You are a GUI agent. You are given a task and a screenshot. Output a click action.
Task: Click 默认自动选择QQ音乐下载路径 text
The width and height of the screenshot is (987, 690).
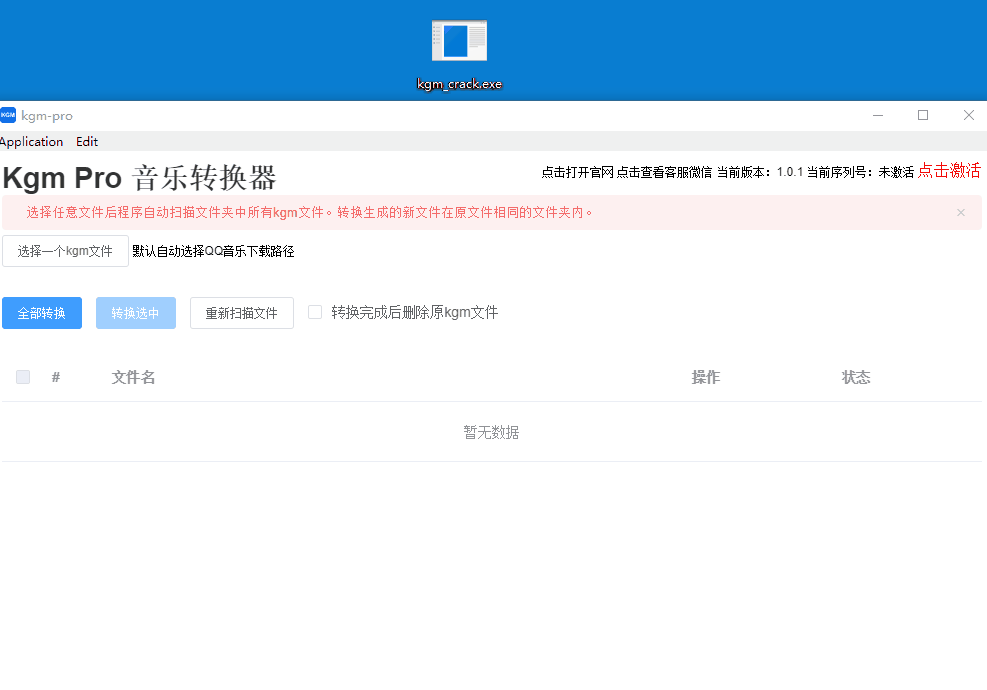213,251
